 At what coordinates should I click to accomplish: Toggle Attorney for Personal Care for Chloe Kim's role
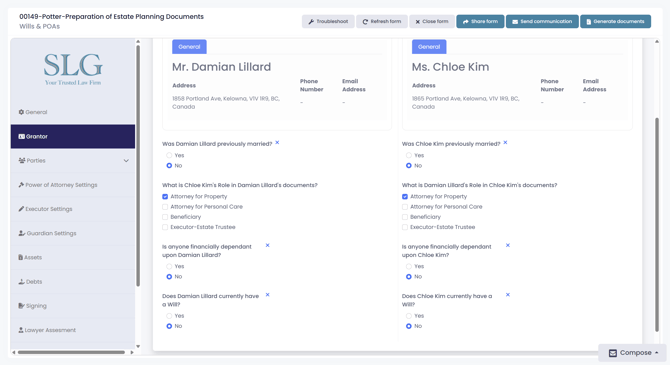point(165,207)
